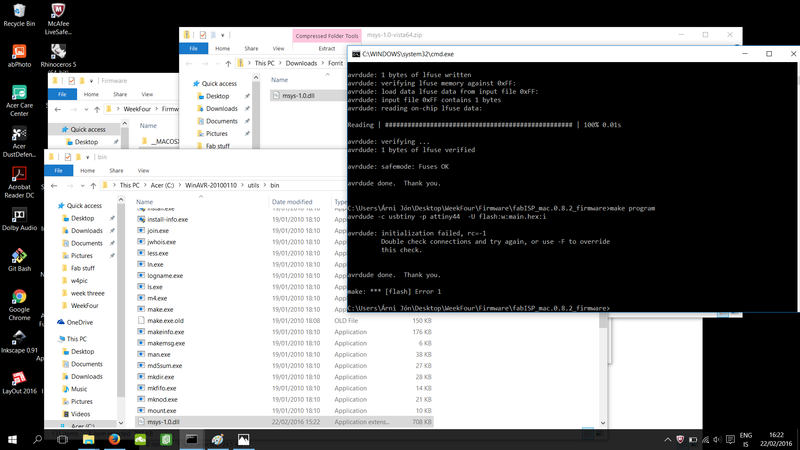The height and width of the screenshot is (450, 800).
Task: Open the Windows Start menu
Action: [x=12, y=439]
